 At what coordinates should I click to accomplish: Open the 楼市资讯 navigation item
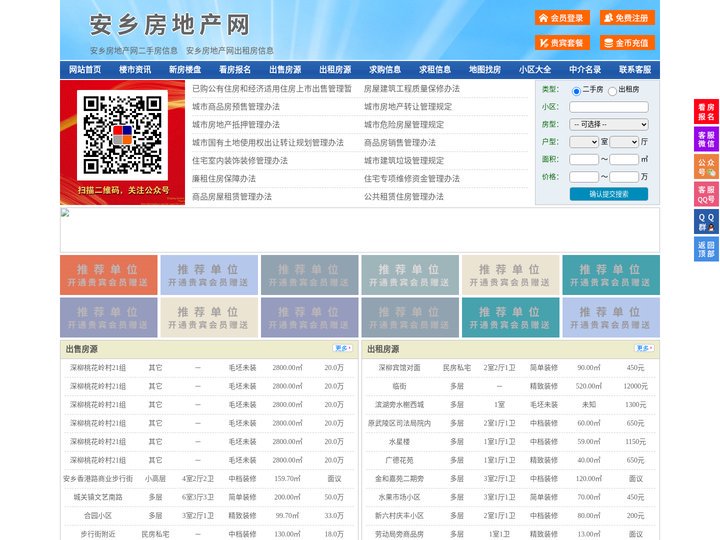135,70
